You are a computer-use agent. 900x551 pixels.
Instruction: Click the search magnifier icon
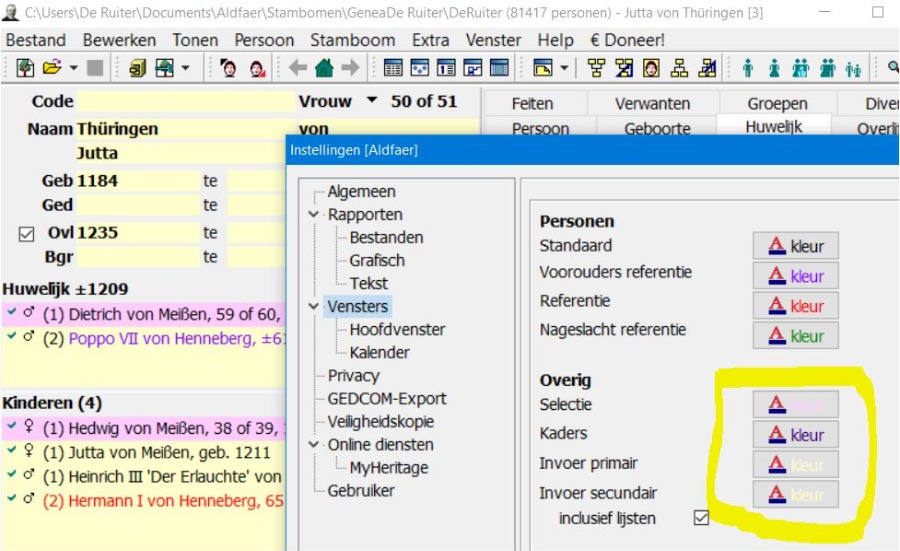pyautogui.click(x=892, y=68)
